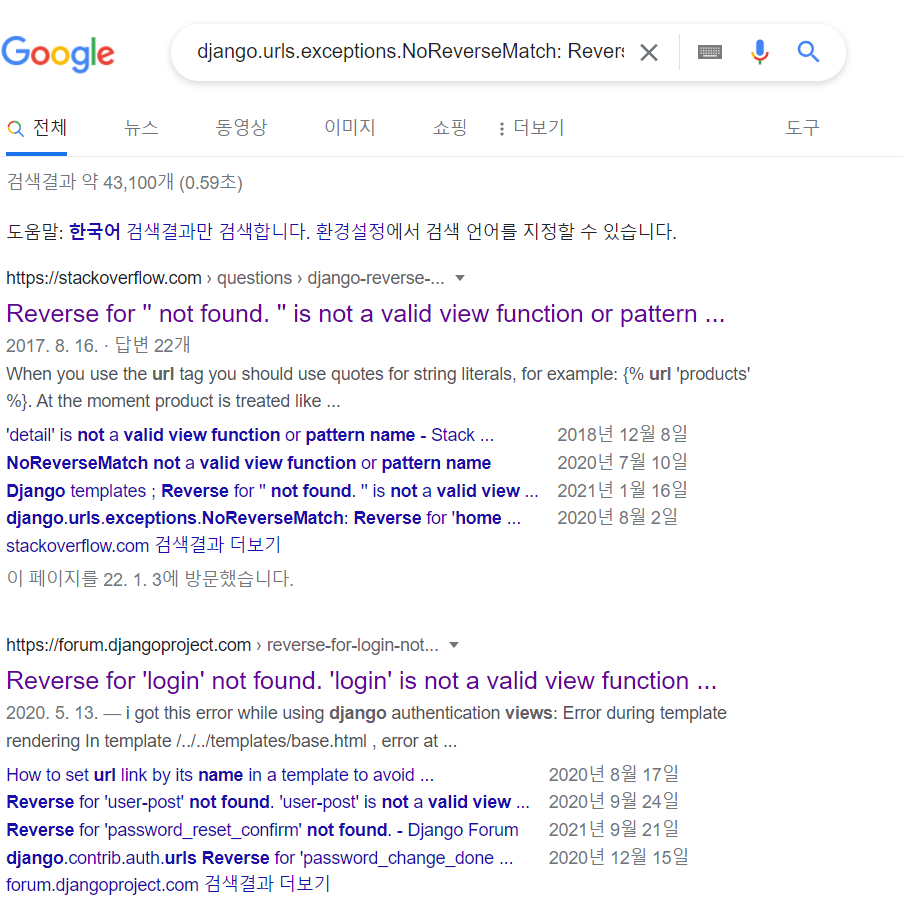Switch to the 이미지 tab

pos(349,127)
